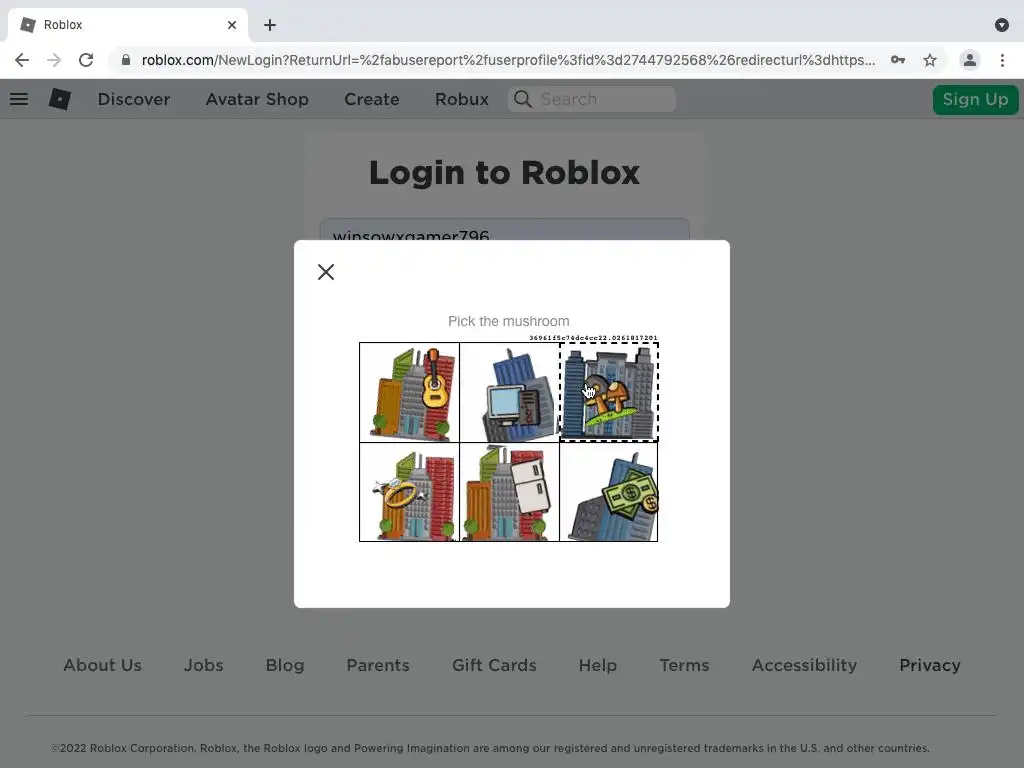
Task: Open the Accessibility footer link
Action: [804, 665]
